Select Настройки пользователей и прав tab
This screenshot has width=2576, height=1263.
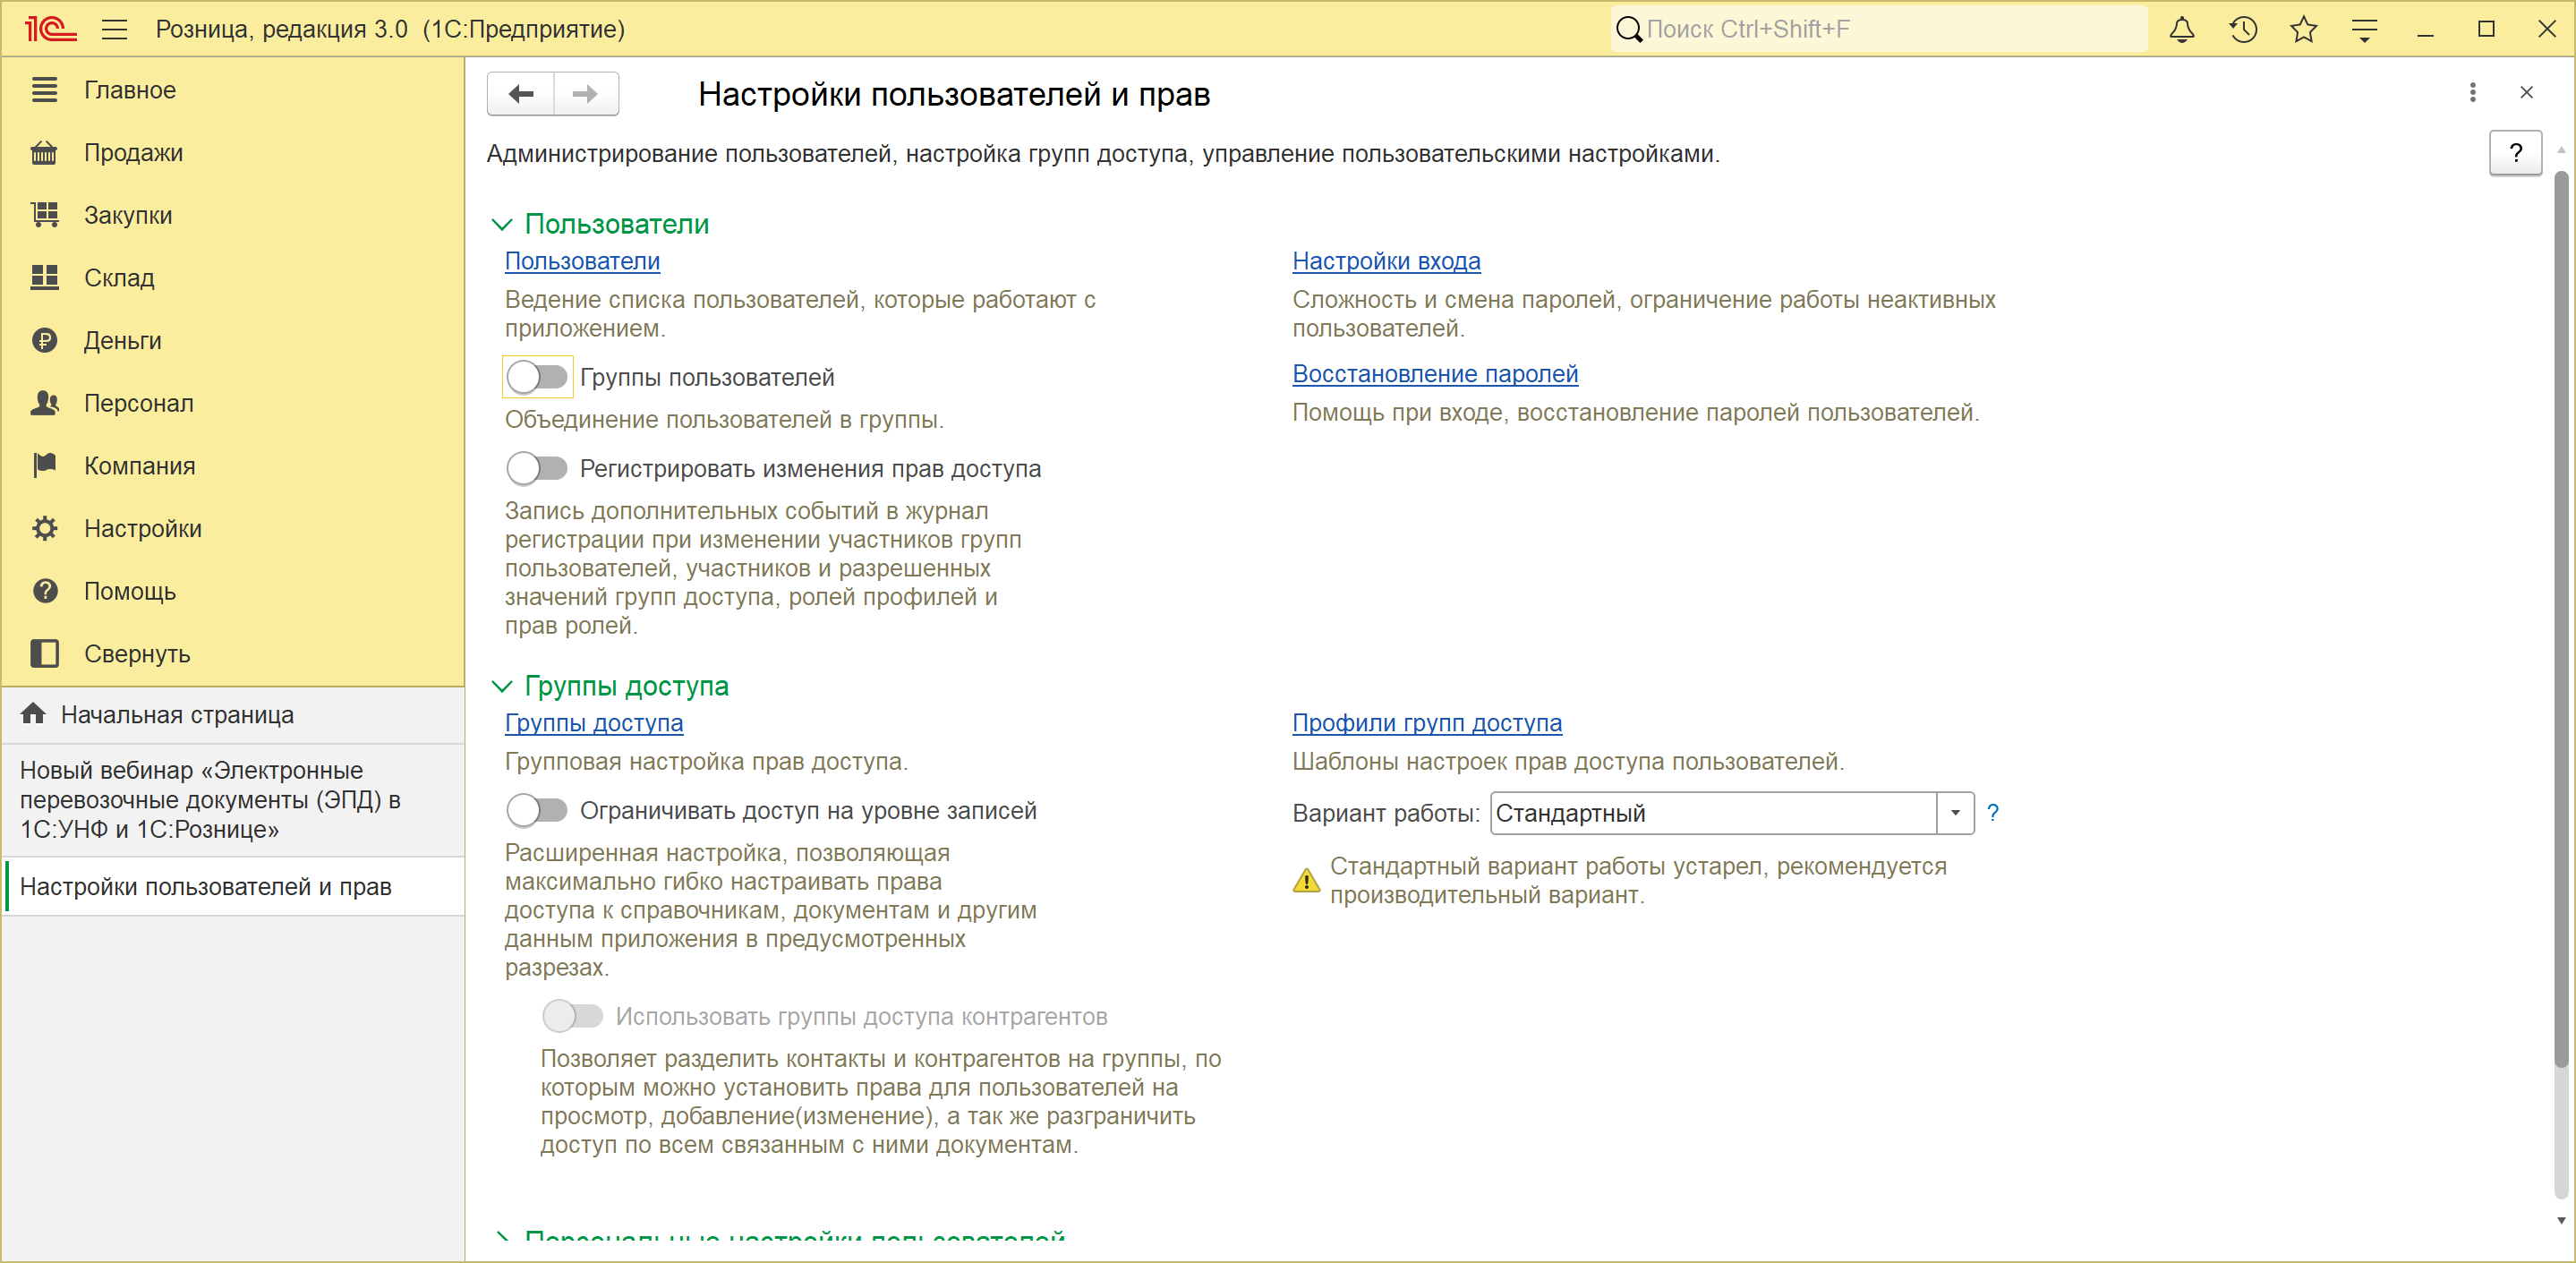[x=233, y=887]
